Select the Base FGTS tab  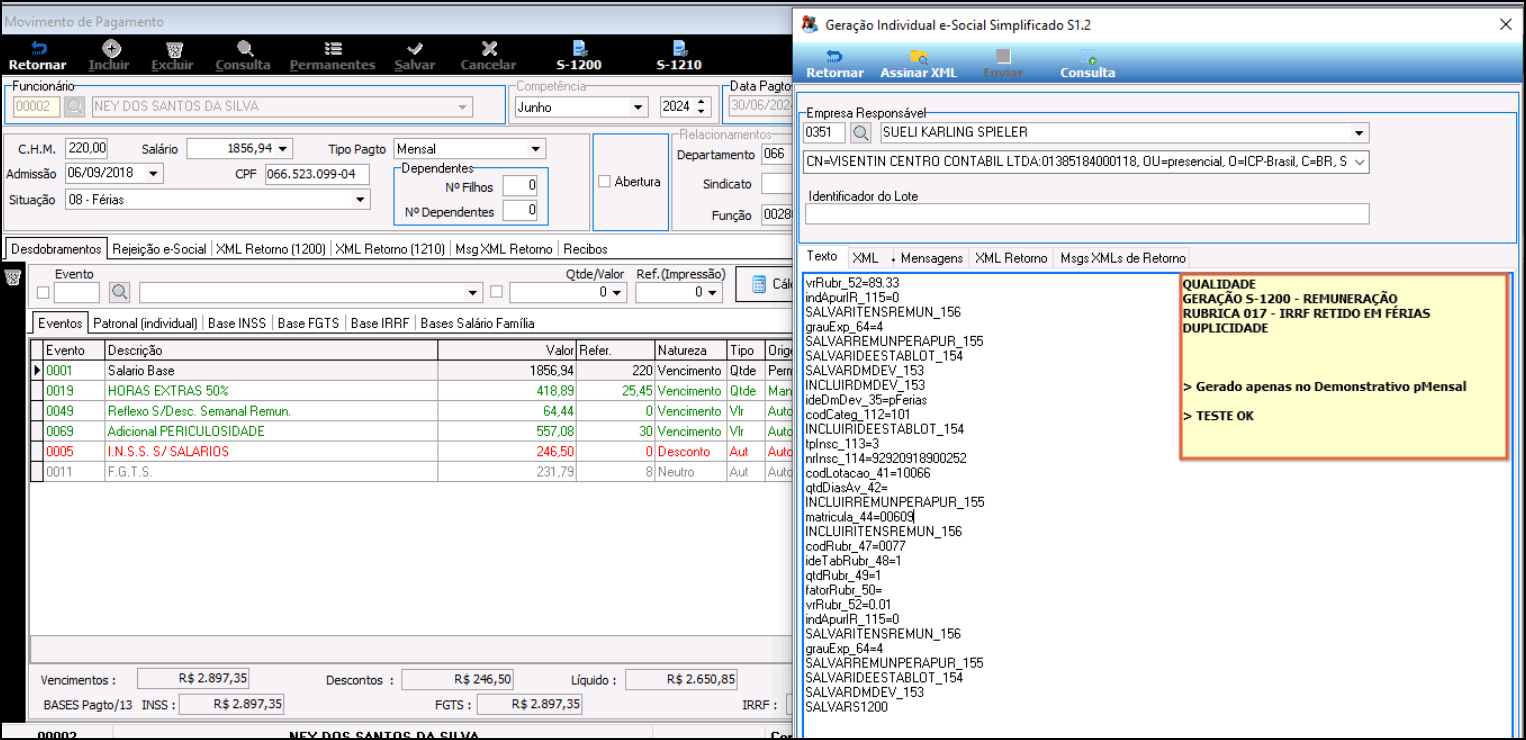point(309,323)
